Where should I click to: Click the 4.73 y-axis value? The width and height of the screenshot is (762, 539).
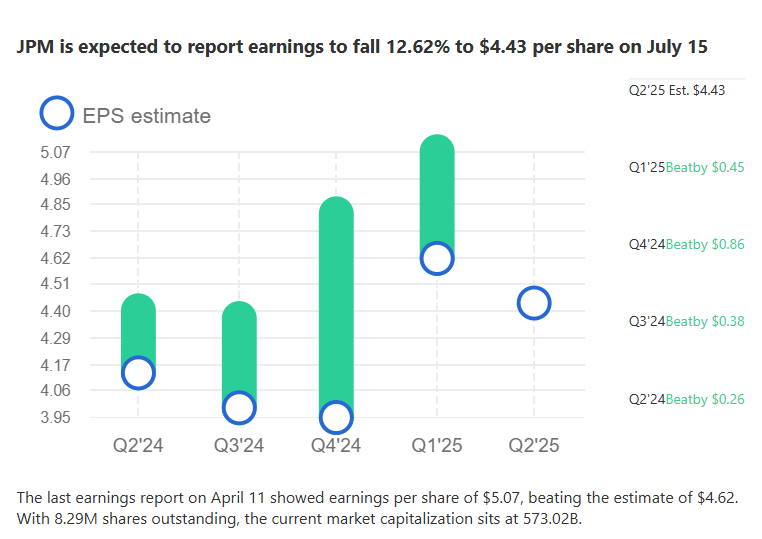tap(55, 231)
